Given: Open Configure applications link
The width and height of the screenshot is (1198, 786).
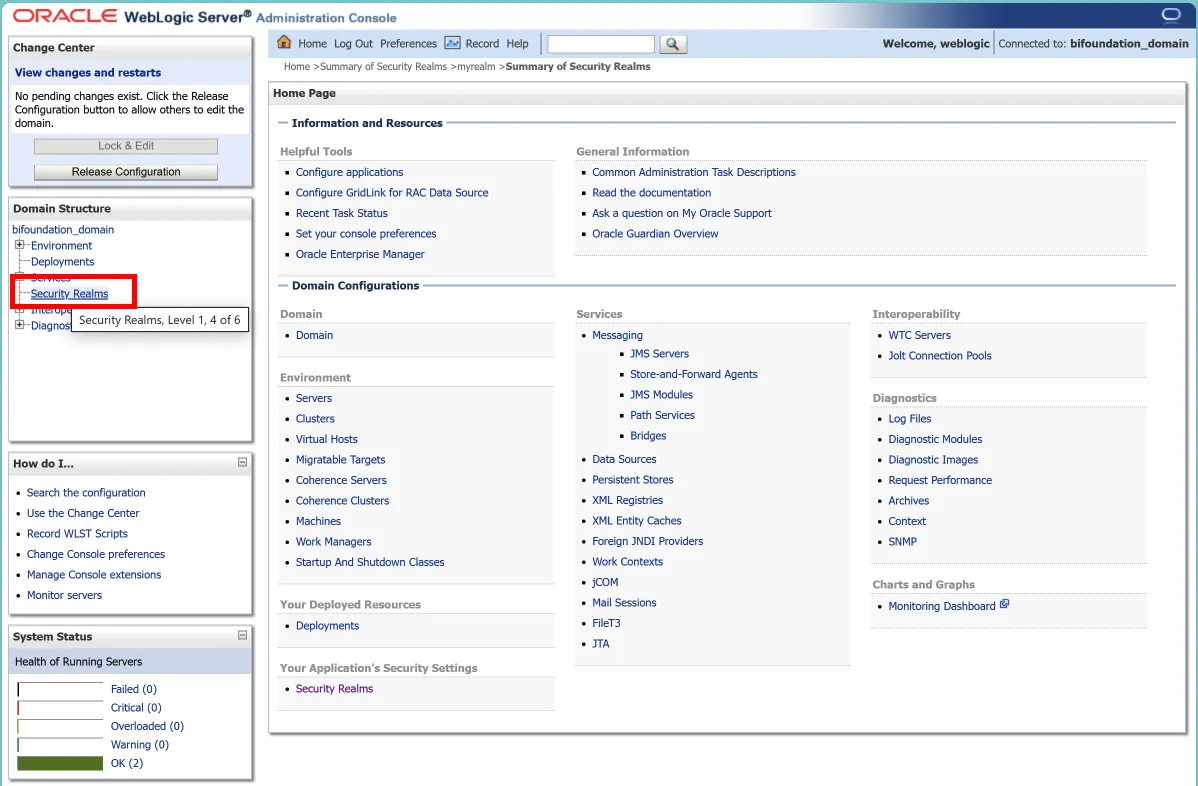Looking at the screenshot, I should point(349,172).
